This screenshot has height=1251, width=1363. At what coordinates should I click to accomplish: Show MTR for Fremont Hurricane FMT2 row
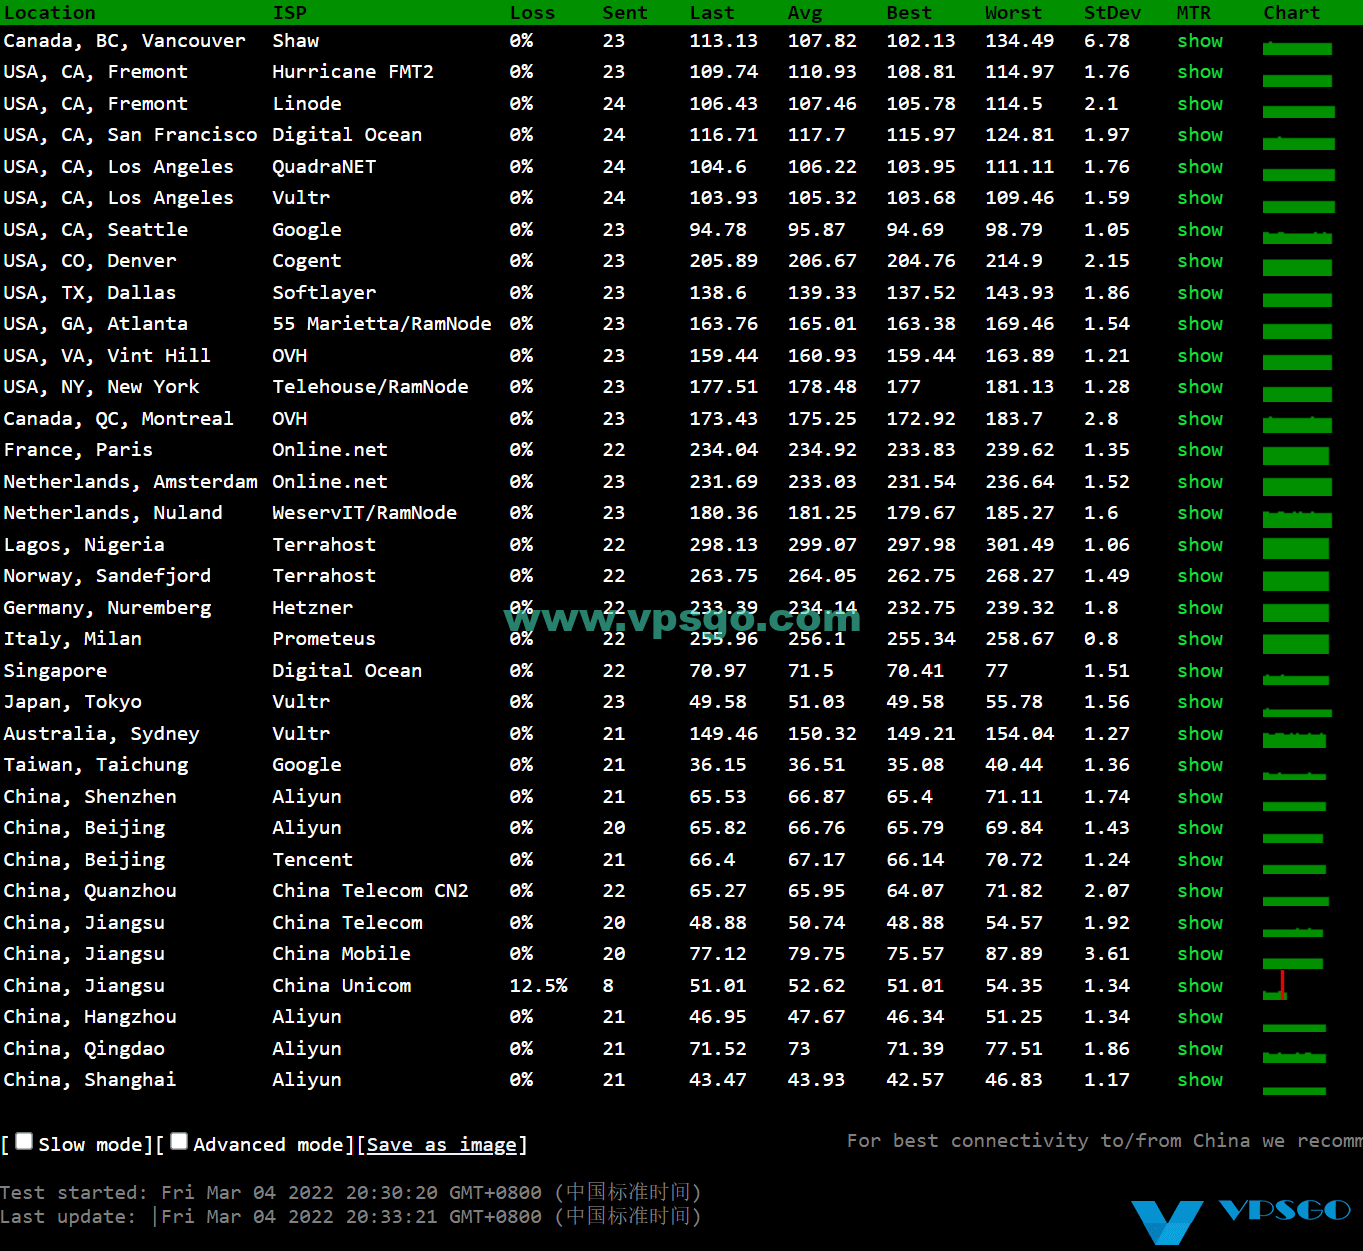click(1200, 72)
